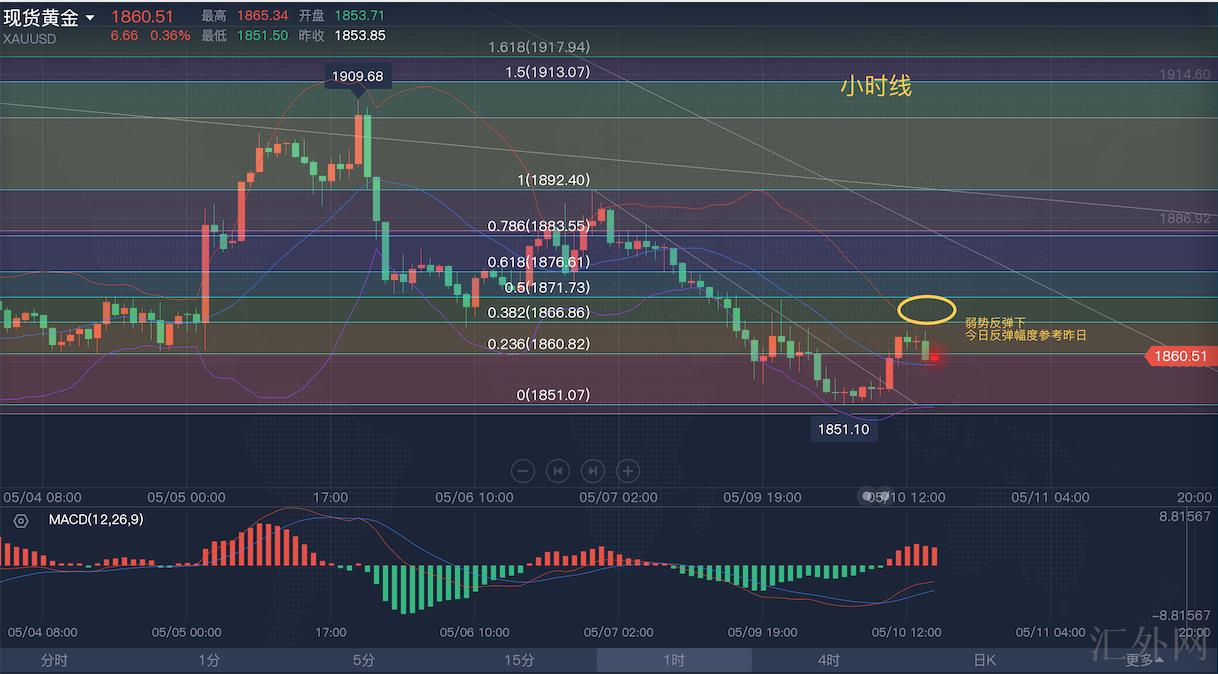Expand the 更多 timeframe menu
Screen dimensions: 1218x674
1144,660
